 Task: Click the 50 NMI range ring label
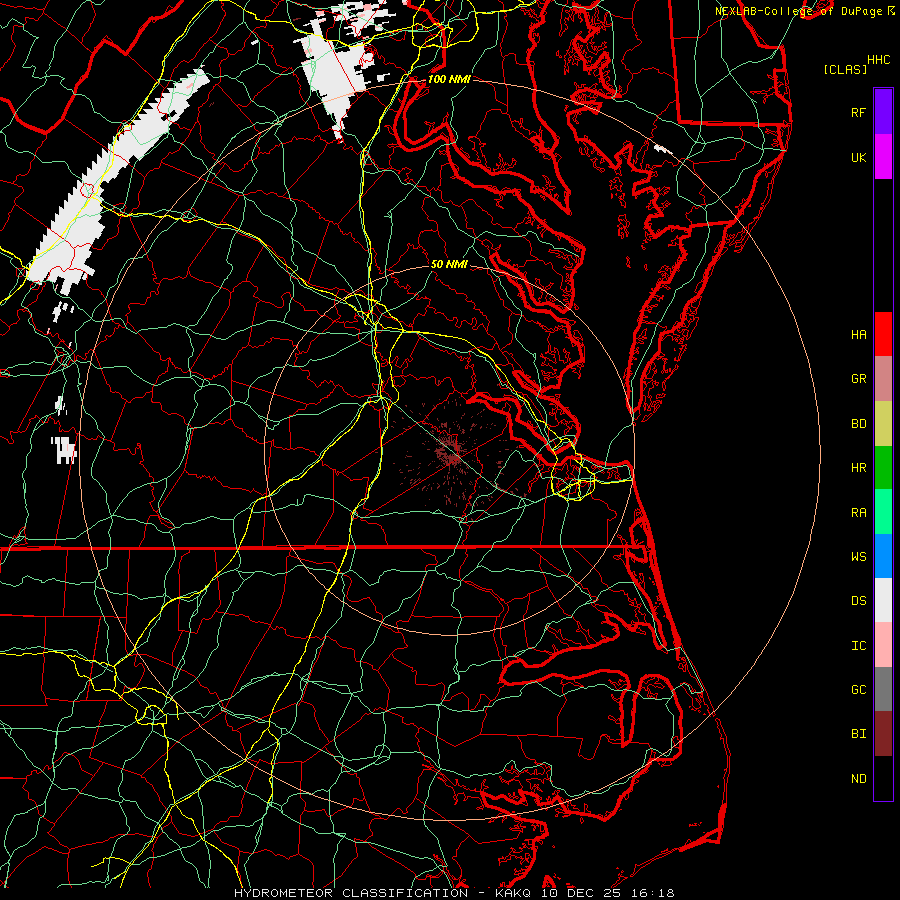(449, 264)
